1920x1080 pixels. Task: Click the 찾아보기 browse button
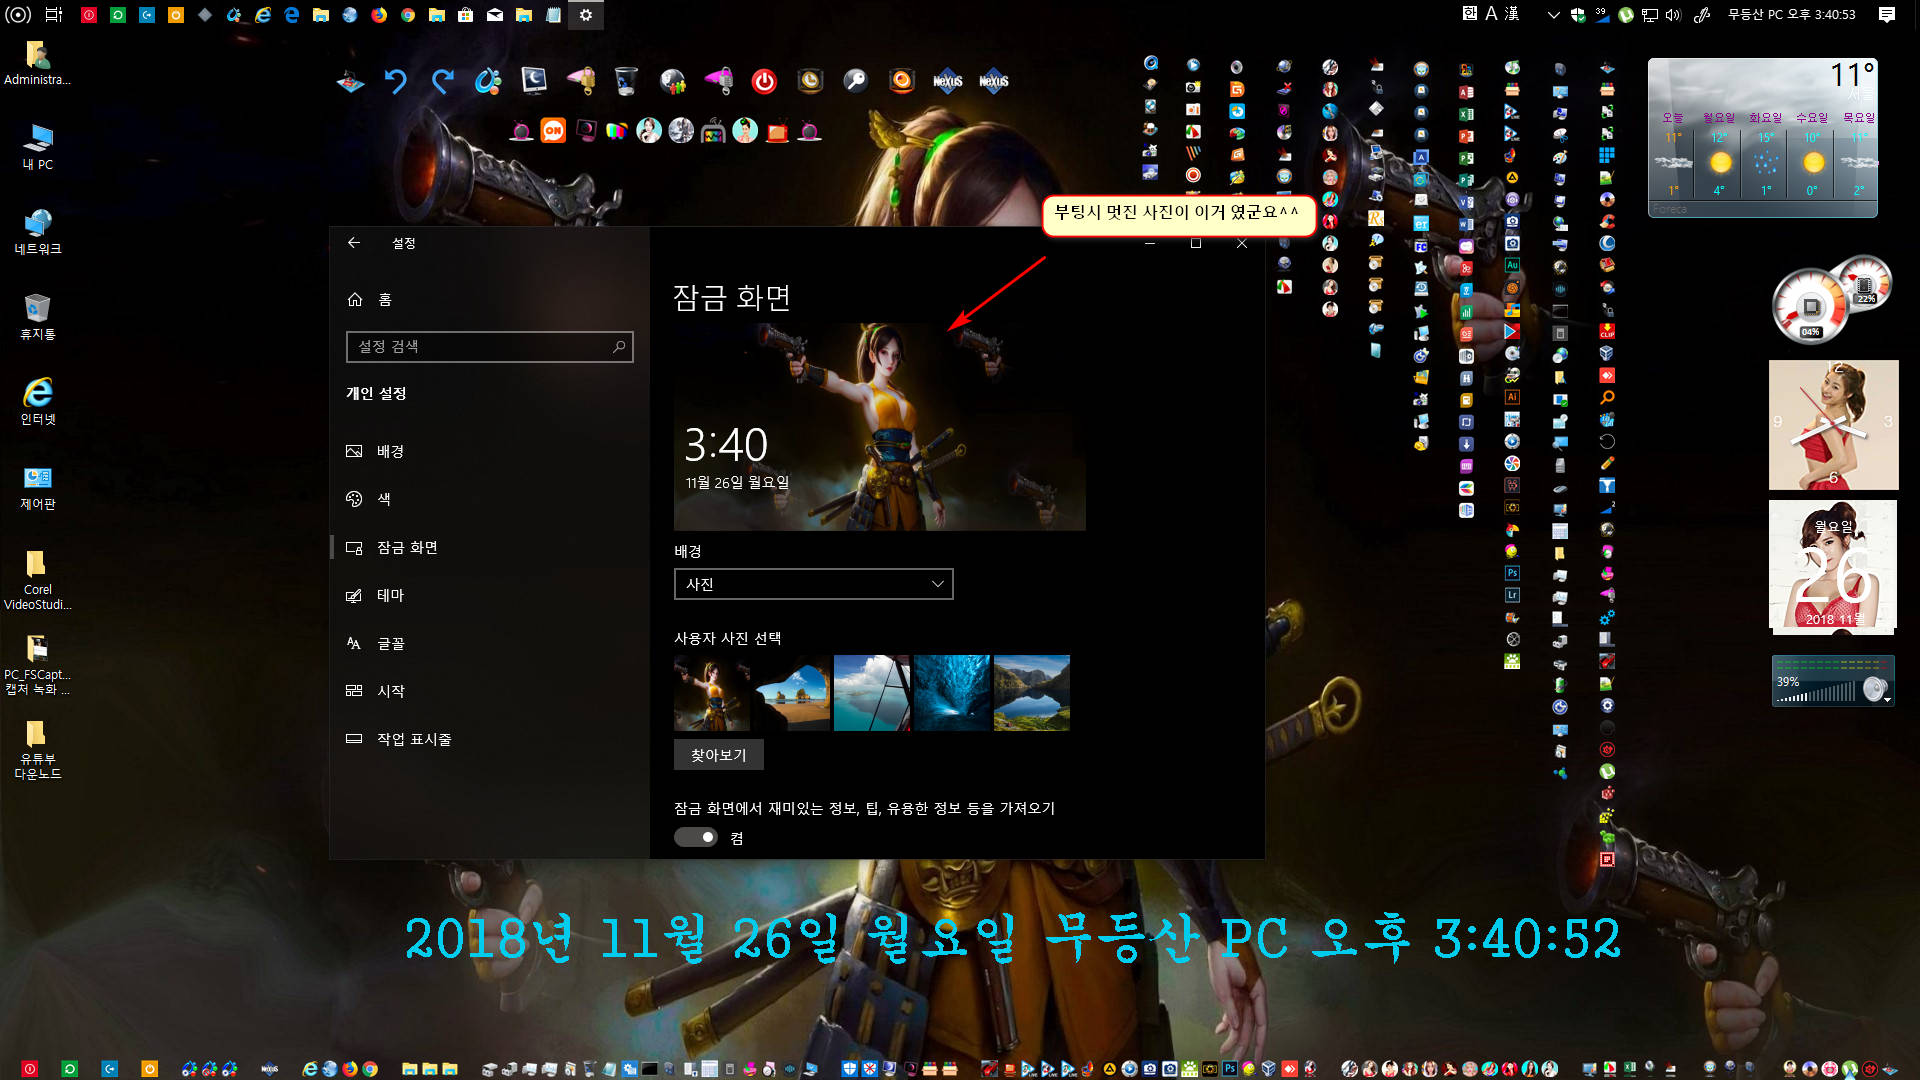719,755
